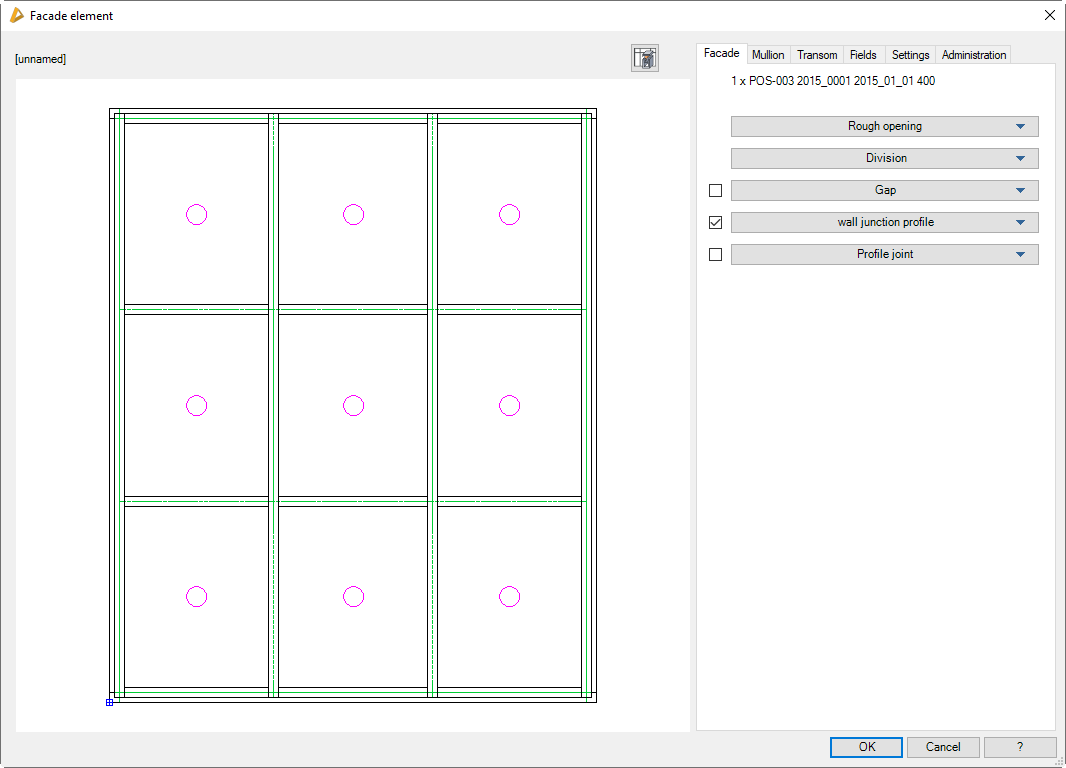This screenshot has height=768, width=1066.
Task: Select the magenta circle in the top-left field
Action: (x=197, y=214)
